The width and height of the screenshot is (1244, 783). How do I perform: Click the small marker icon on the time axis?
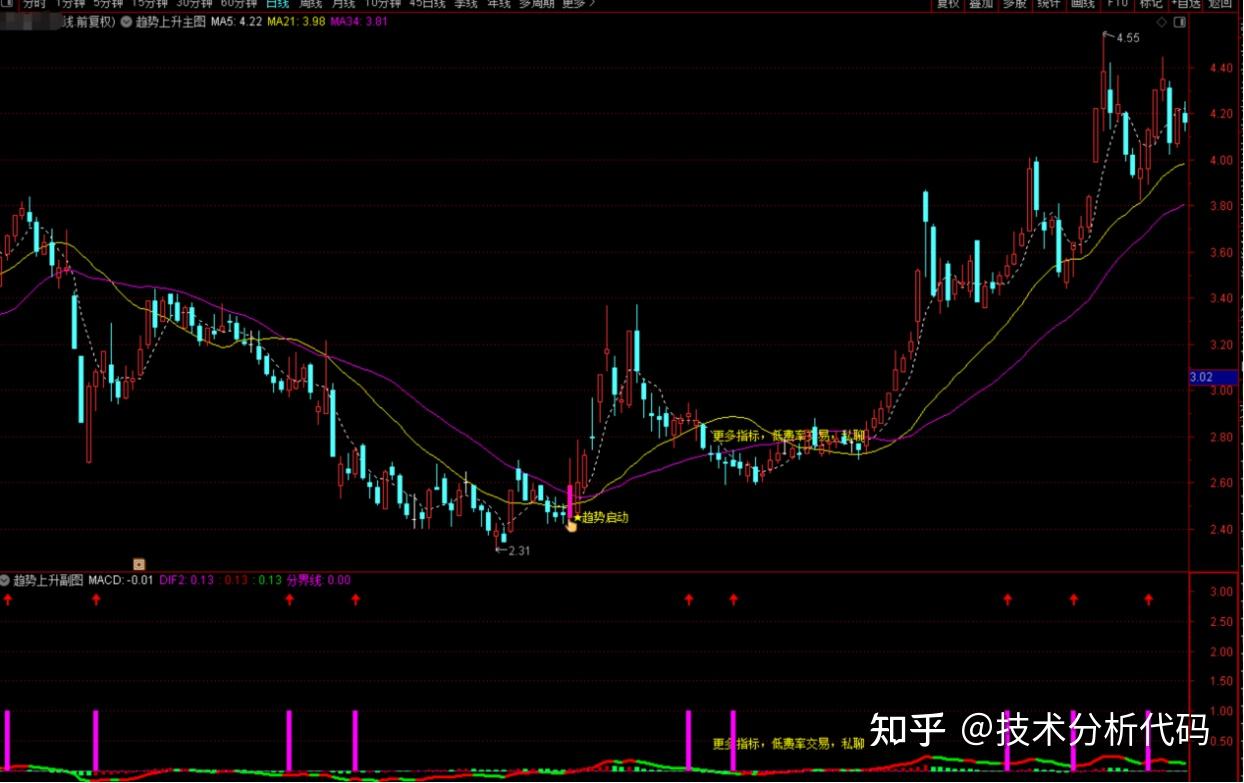(139, 564)
